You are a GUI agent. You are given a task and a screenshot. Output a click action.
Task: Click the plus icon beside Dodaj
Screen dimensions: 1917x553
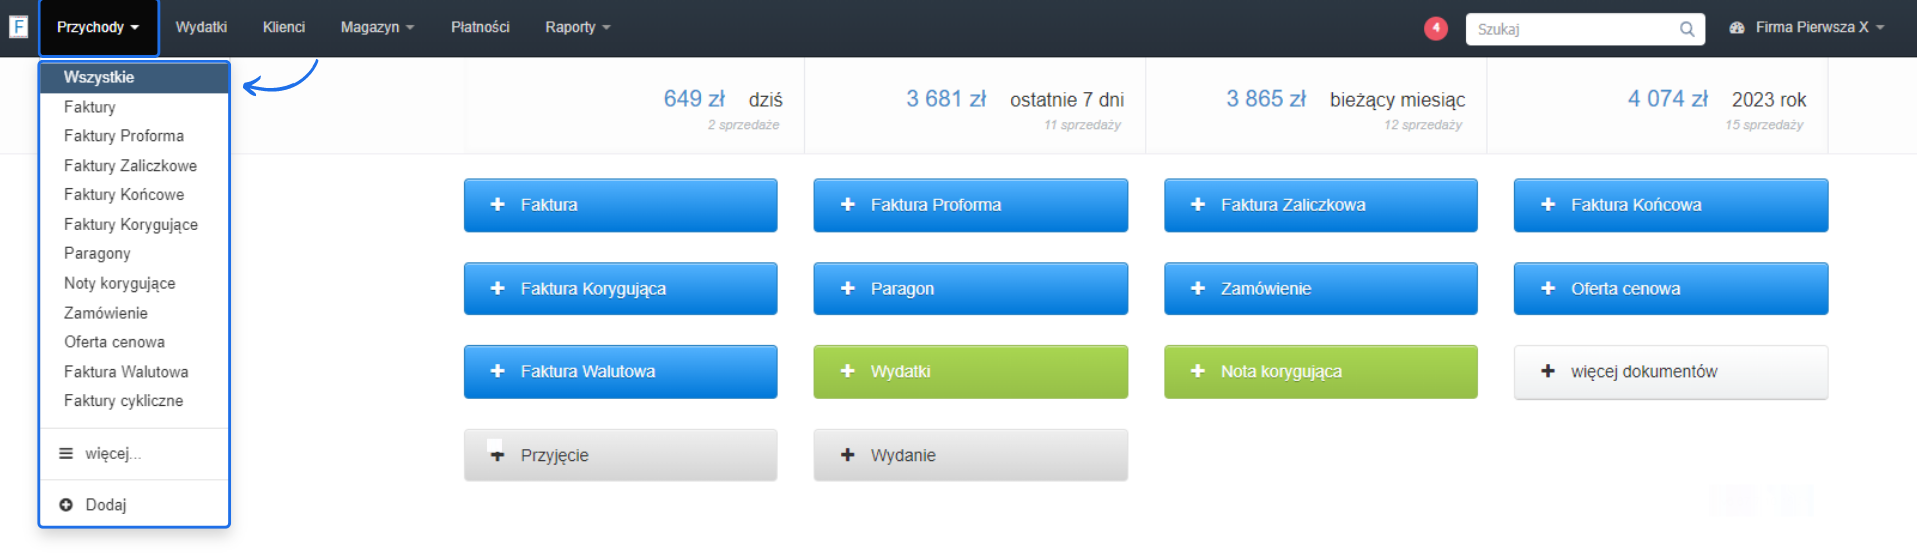coord(66,505)
